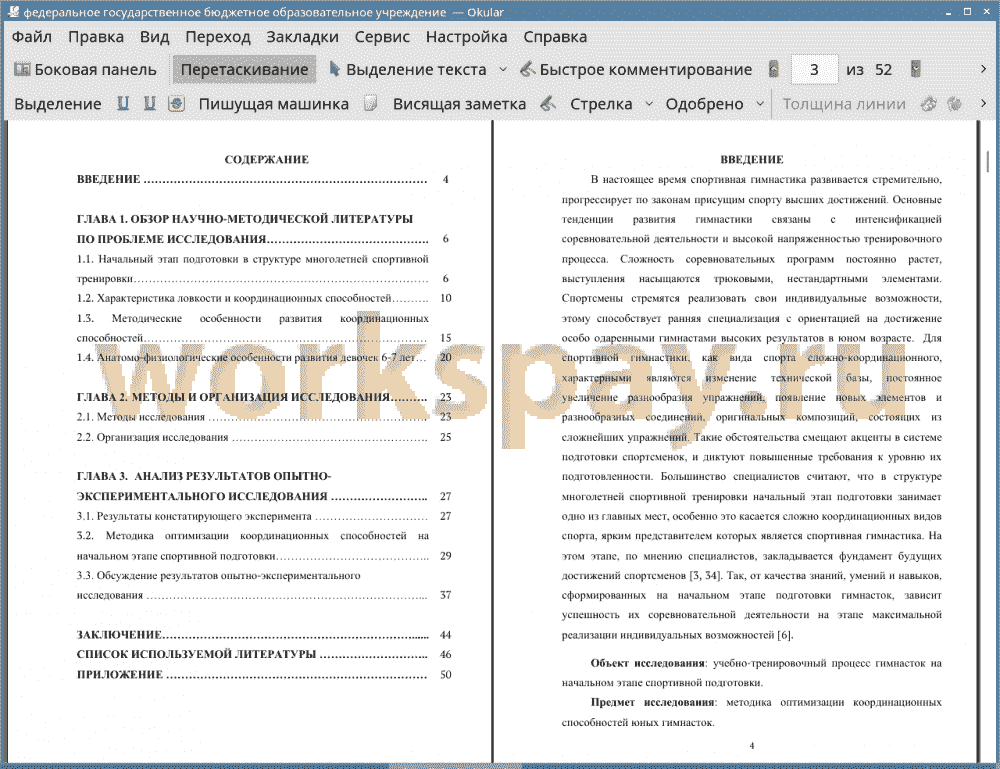Click the note icon before Висящая заметка
Image resolution: width=1000 pixels, height=769 pixels.
pyautogui.click(x=371, y=103)
